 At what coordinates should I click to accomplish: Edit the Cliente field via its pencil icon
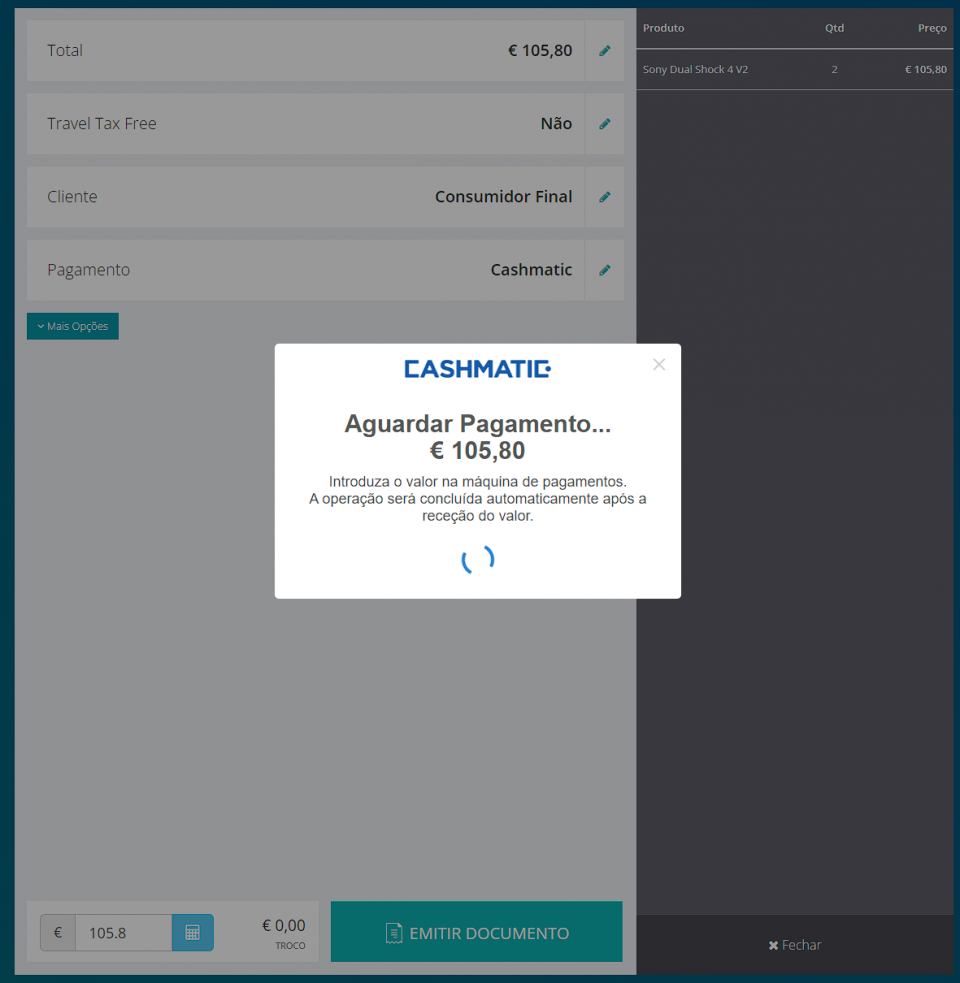[x=604, y=197]
